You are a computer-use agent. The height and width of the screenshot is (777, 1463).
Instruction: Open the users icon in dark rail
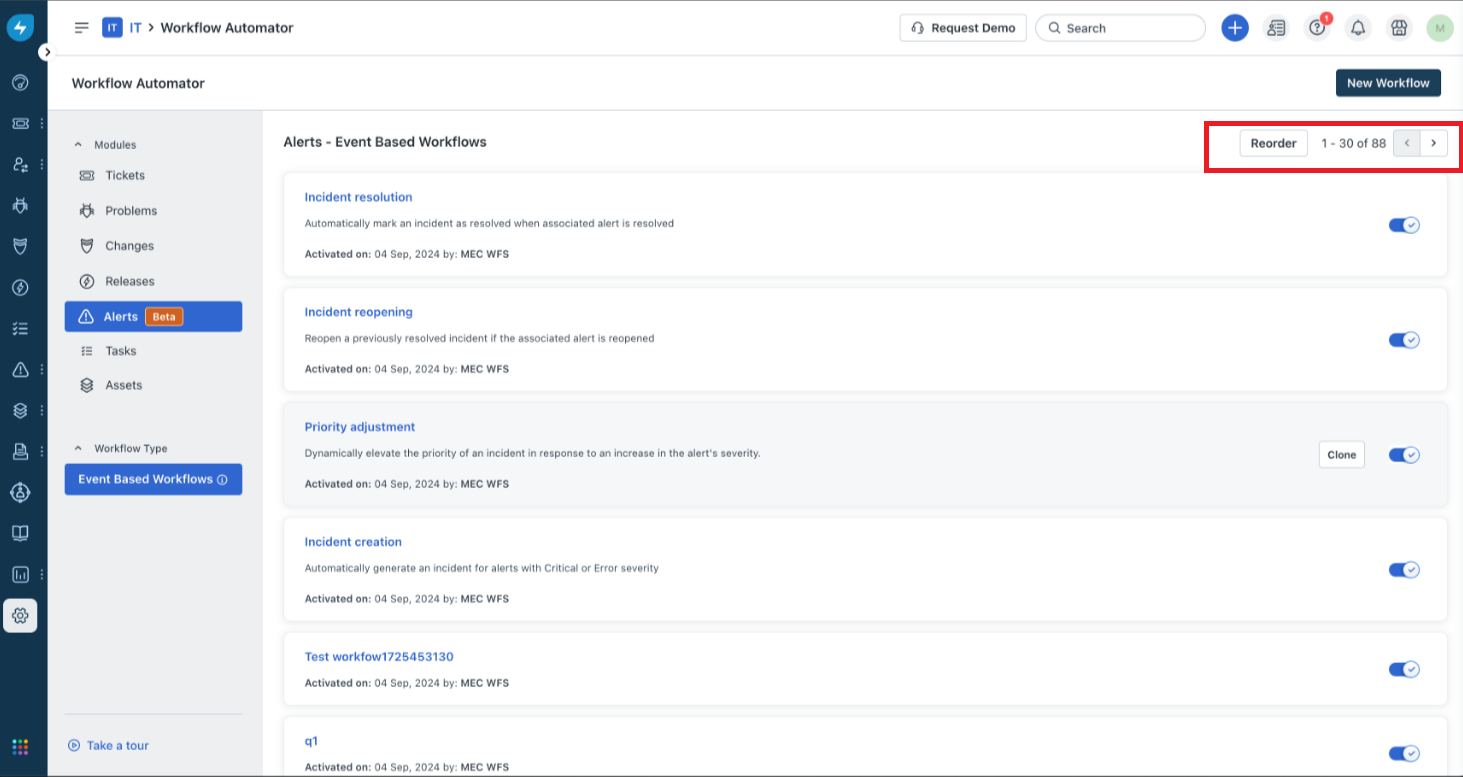20,164
